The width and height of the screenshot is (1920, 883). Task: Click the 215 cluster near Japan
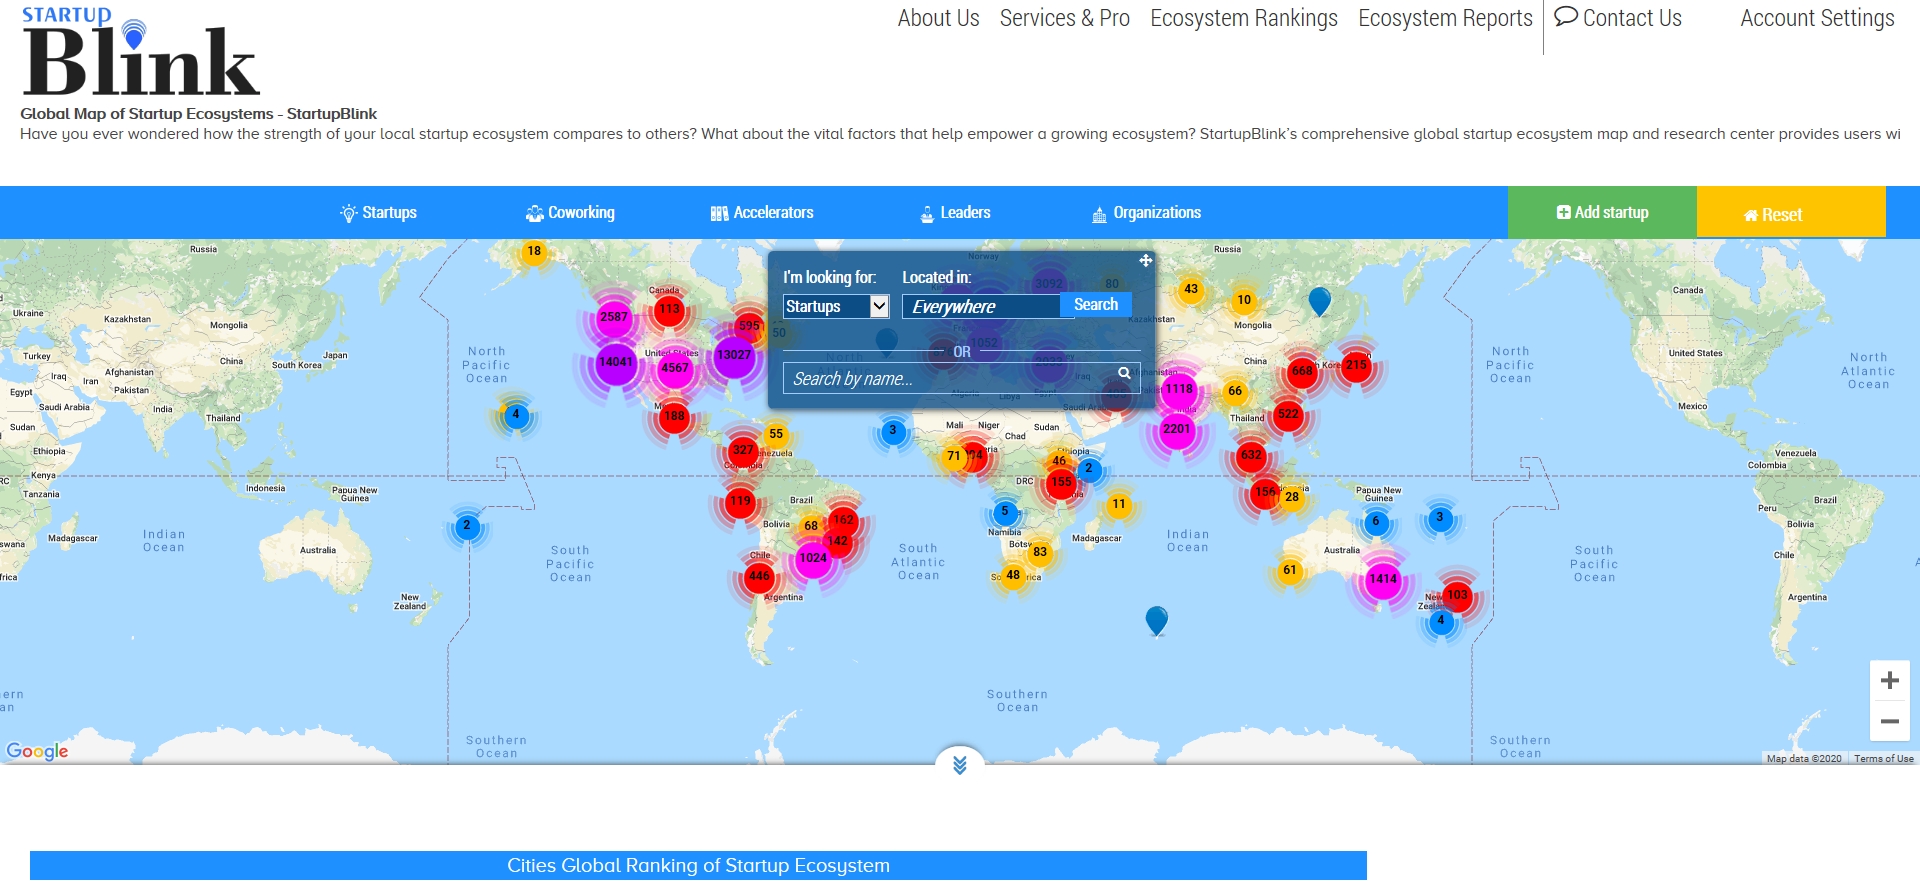(1356, 365)
